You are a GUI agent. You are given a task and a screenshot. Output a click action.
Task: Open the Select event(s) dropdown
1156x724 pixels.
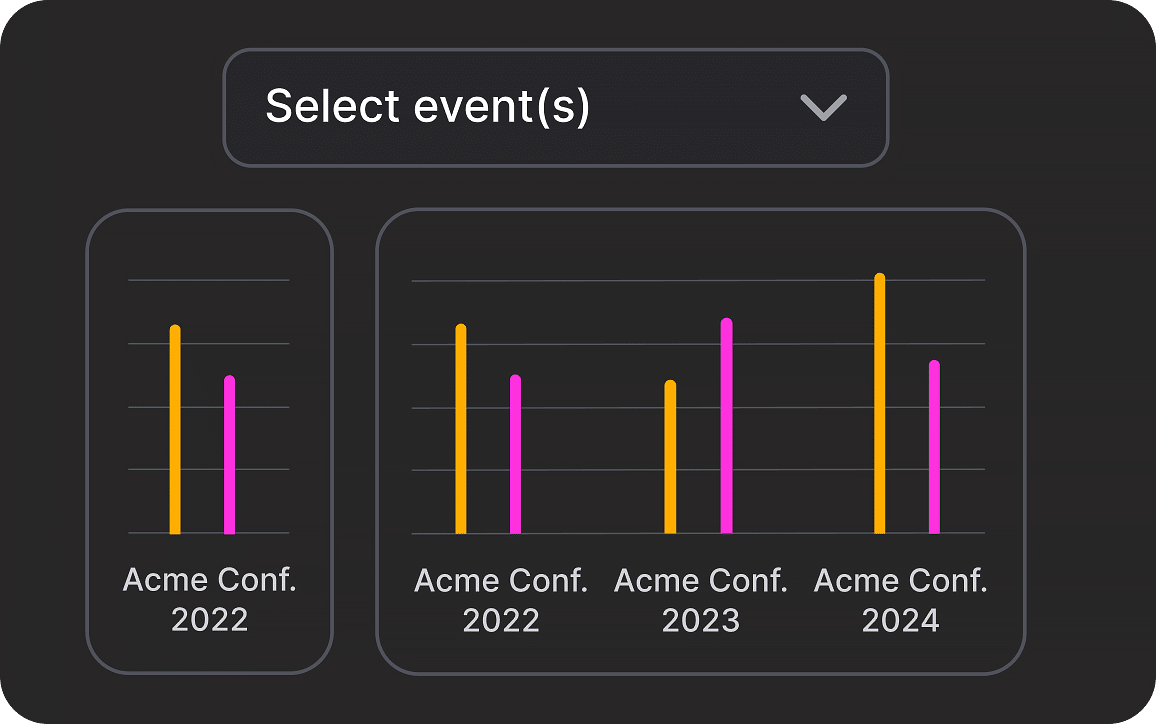(555, 107)
